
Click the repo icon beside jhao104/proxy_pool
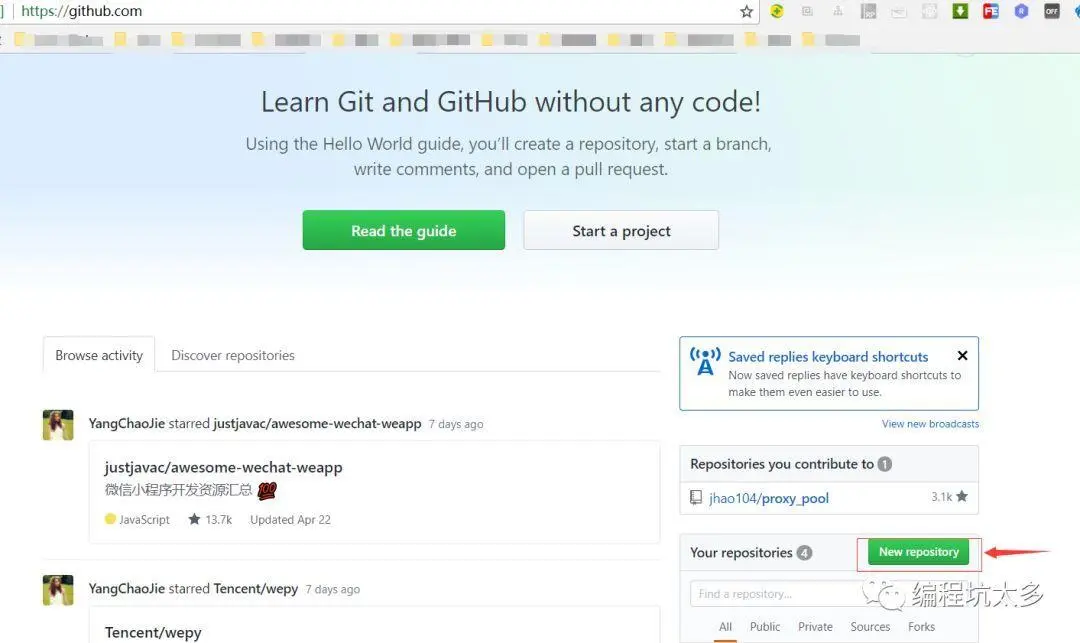(x=696, y=497)
